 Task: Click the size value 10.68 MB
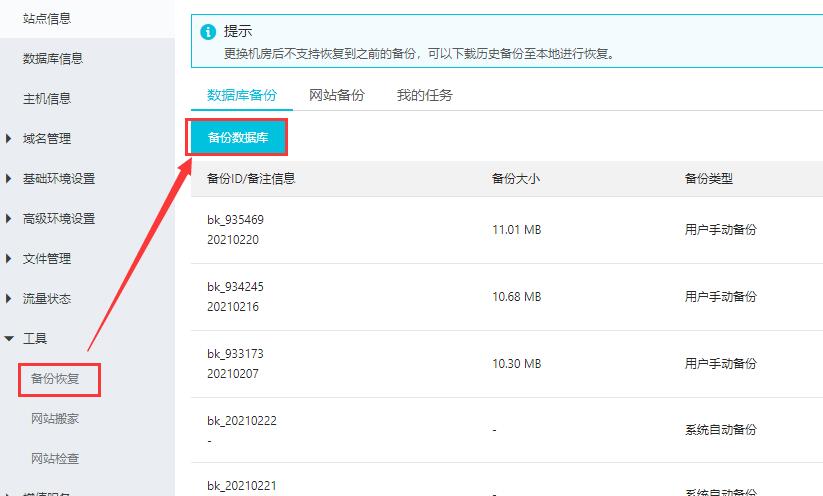coord(516,297)
